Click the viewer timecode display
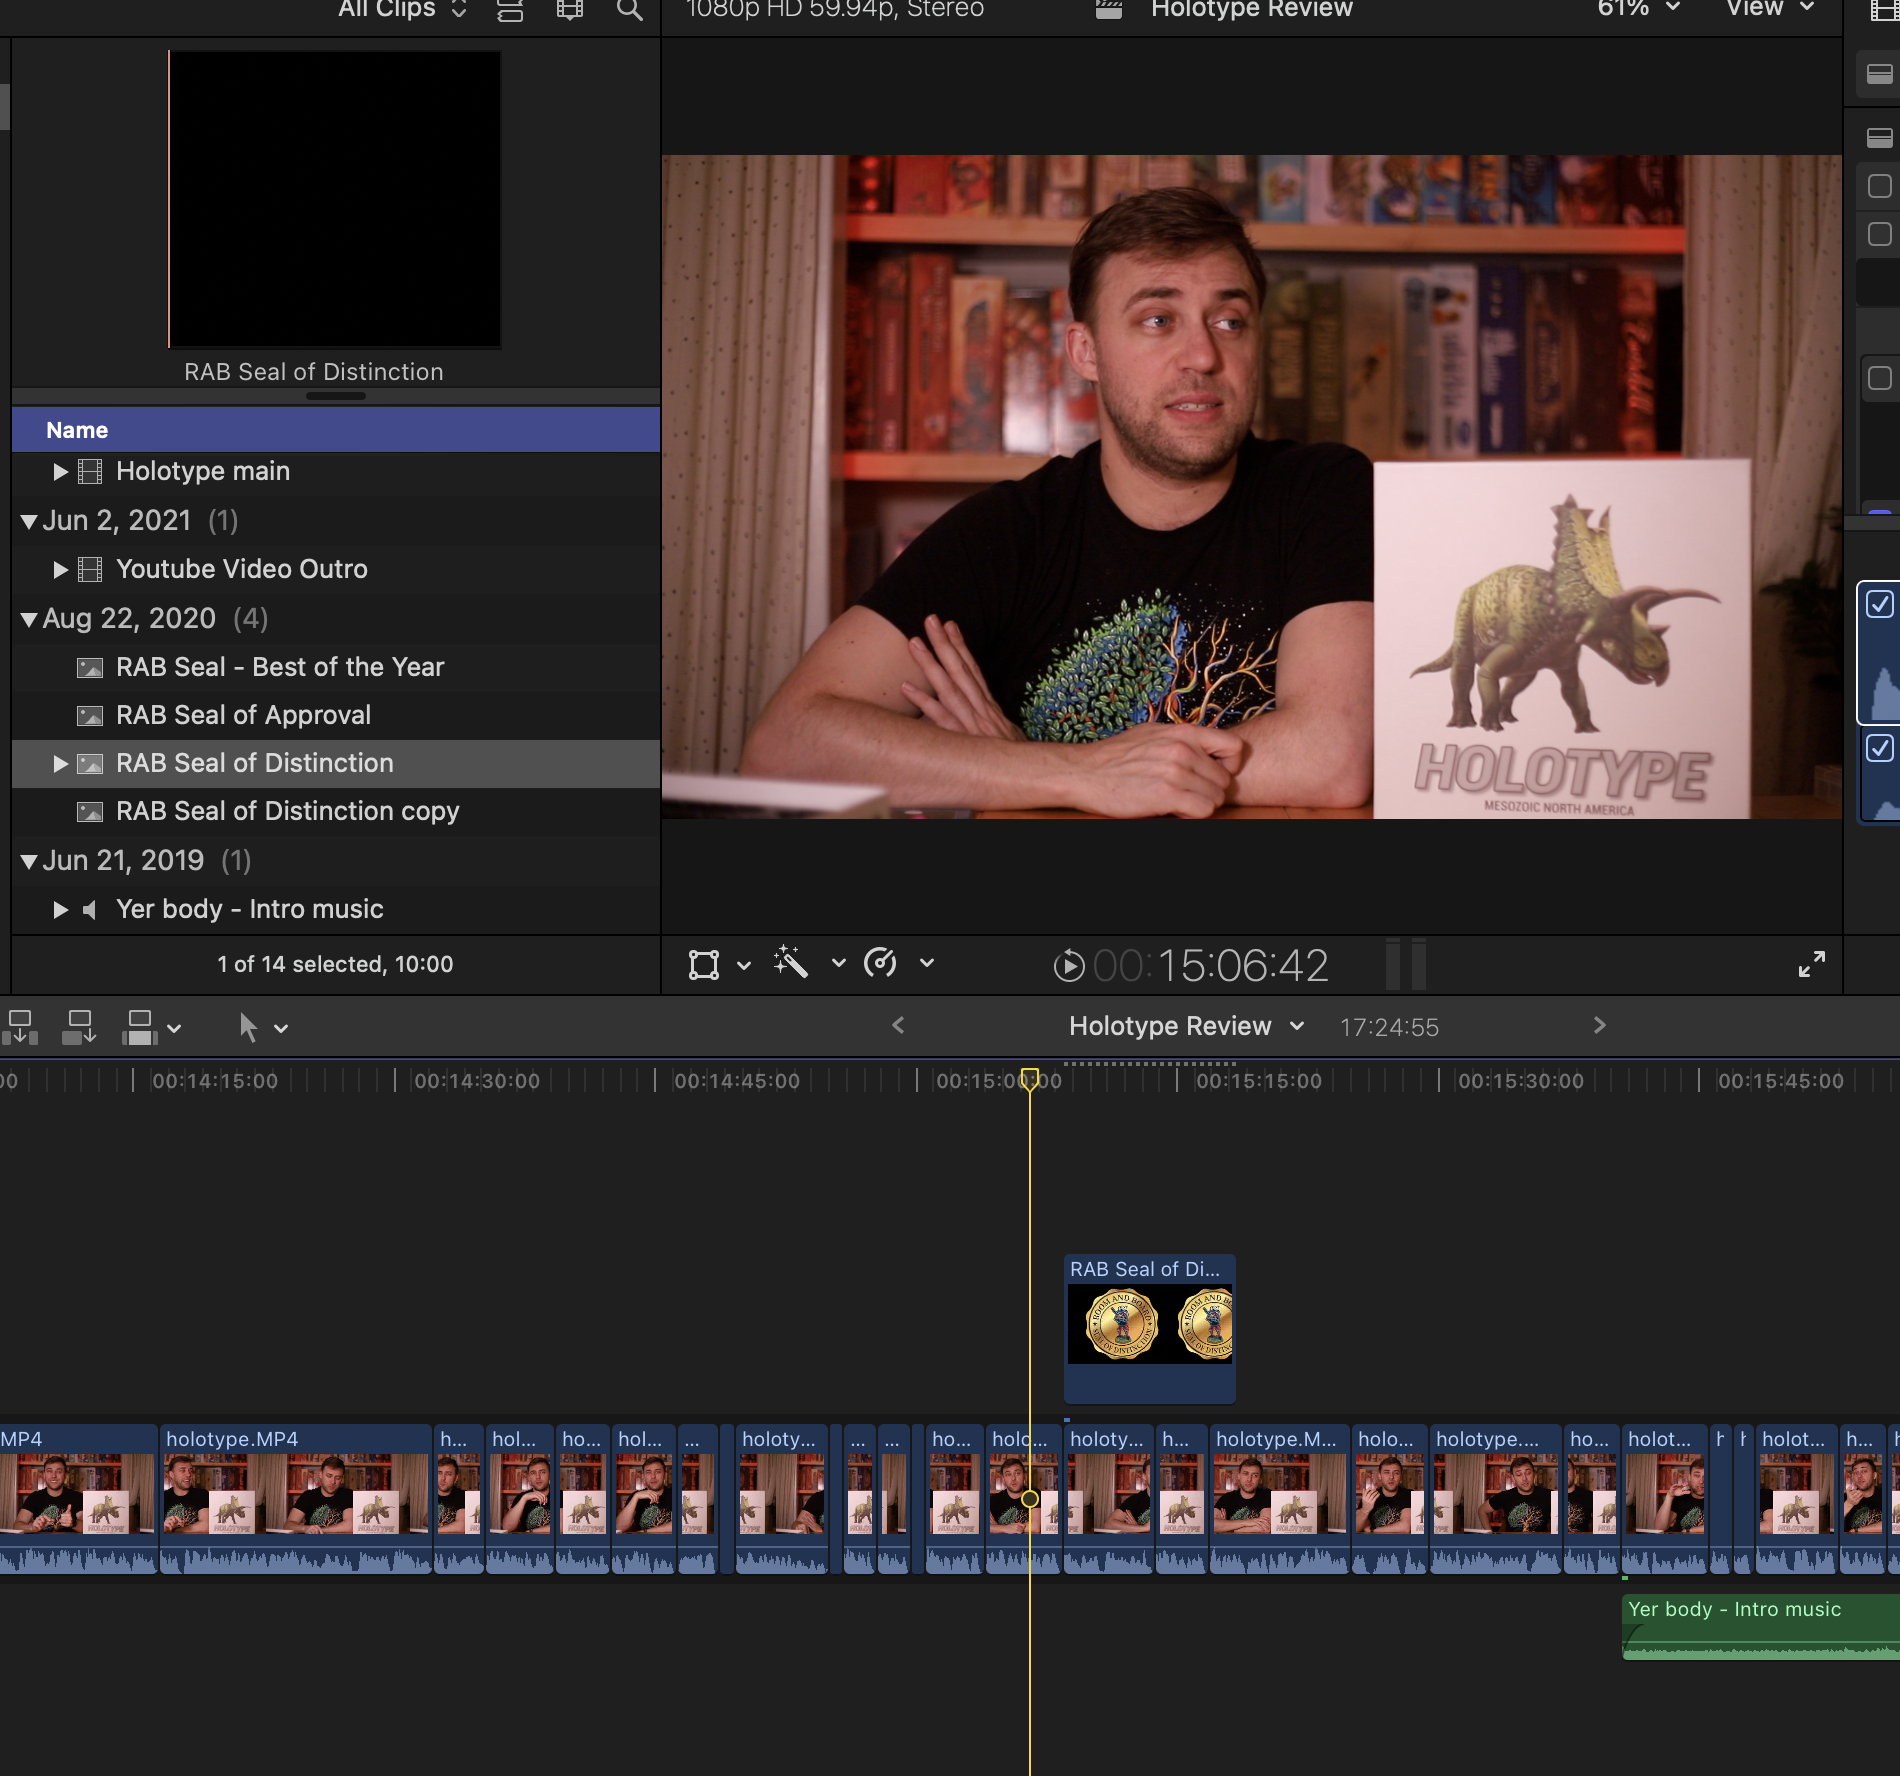The height and width of the screenshot is (1776, 1900). pyautogui.click(x=1210, y=965)
